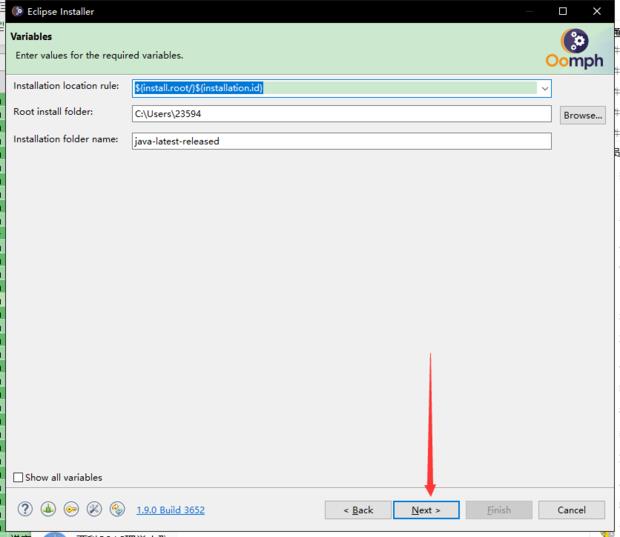This screenshot has height=537, width=620.
Task: Open the SSH key settings icon
Action: tap(71, 509)
